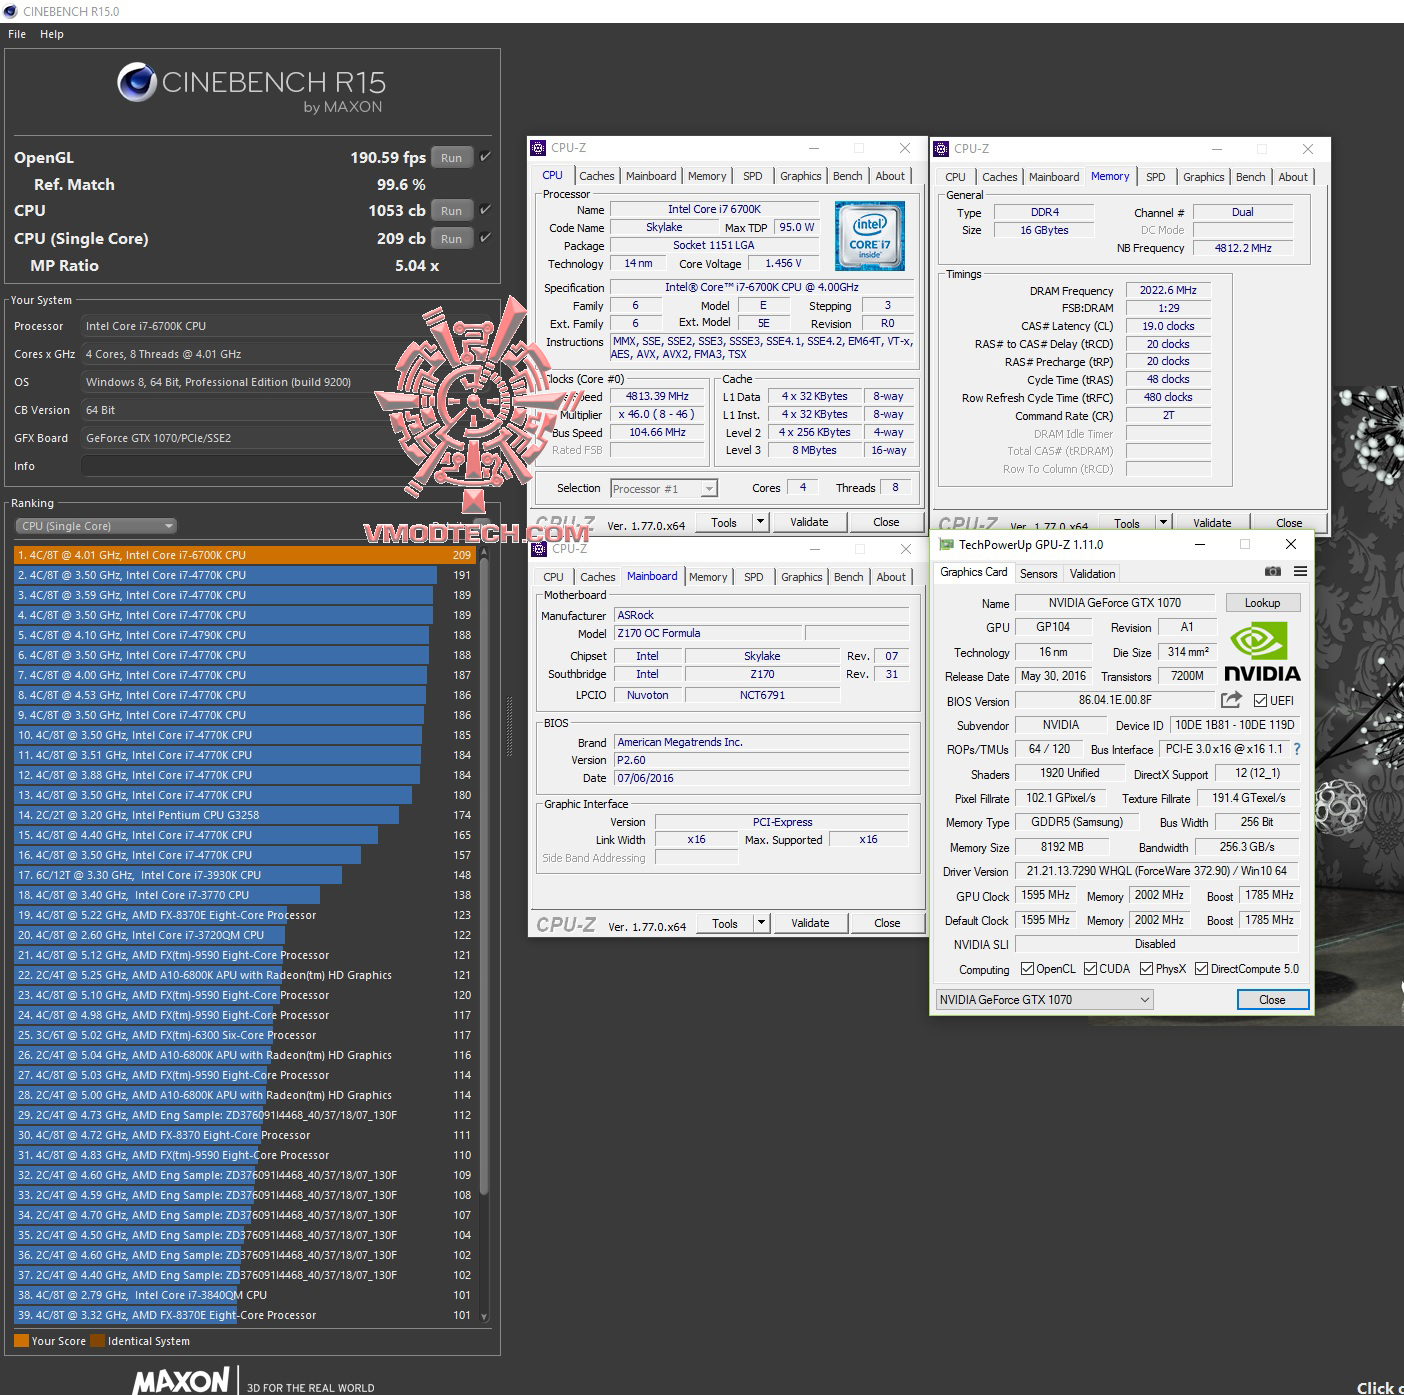
Task: Click the Cinebench app icon in the title bar
Action: (x=10, y=11)
